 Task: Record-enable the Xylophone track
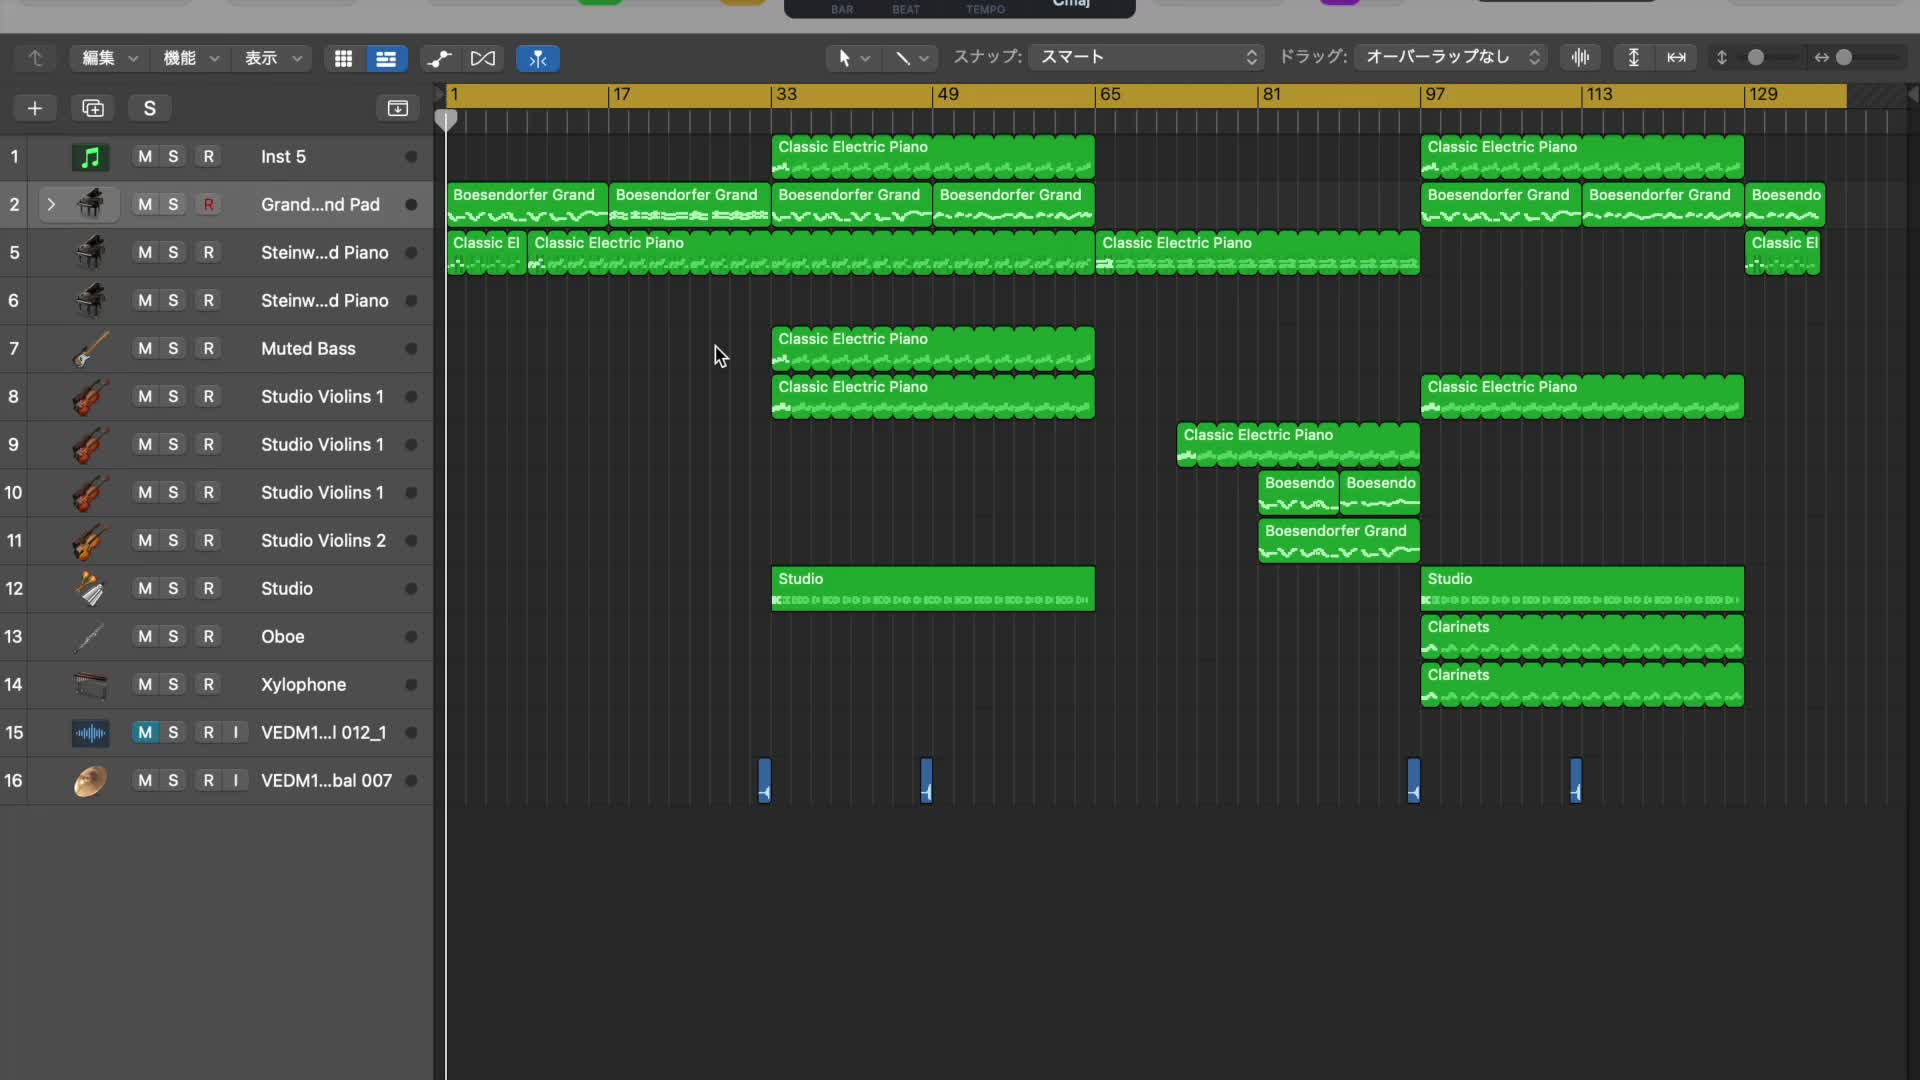coord(208,685)
